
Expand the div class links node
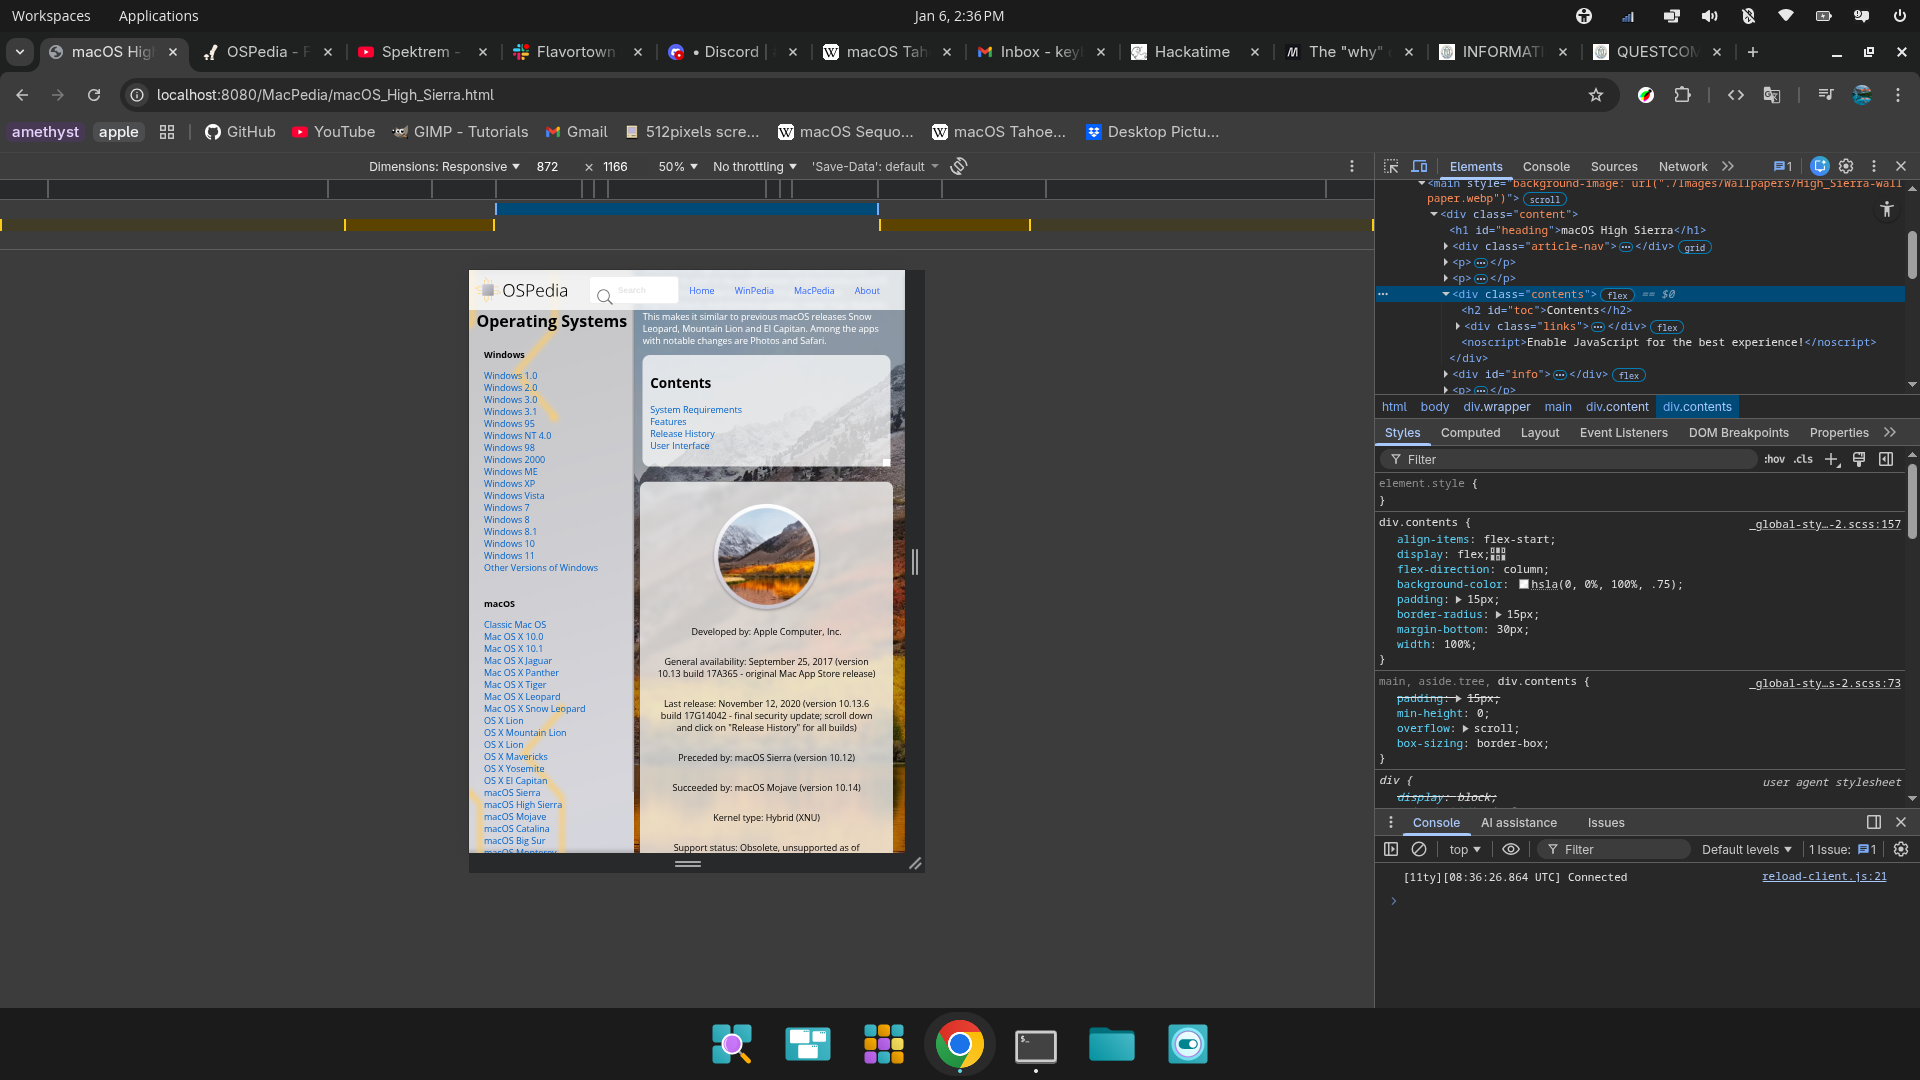tap(1458, 326)
